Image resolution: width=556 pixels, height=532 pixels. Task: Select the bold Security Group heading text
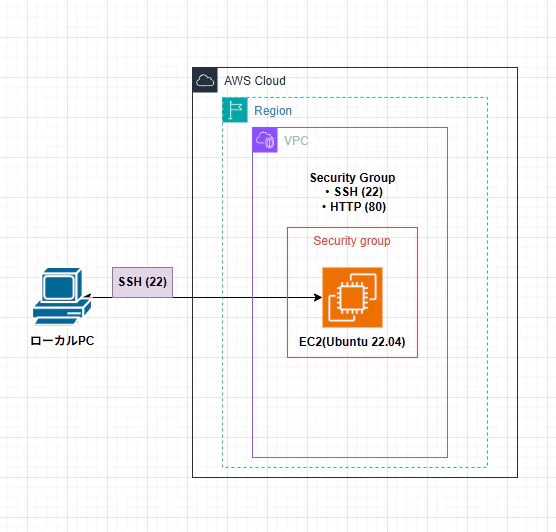(x=352, y=178)
